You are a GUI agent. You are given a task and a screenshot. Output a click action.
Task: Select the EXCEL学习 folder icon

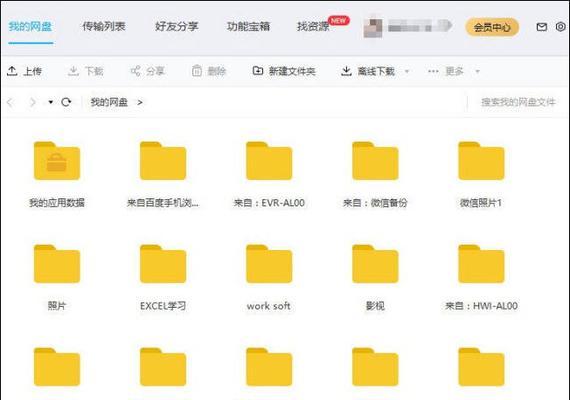click(x=163, y=264)
